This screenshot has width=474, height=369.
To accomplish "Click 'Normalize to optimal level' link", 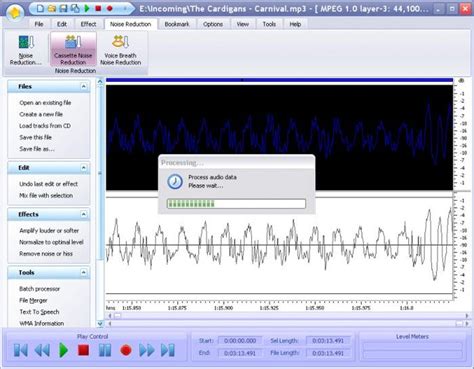I will tap(51, 242).
